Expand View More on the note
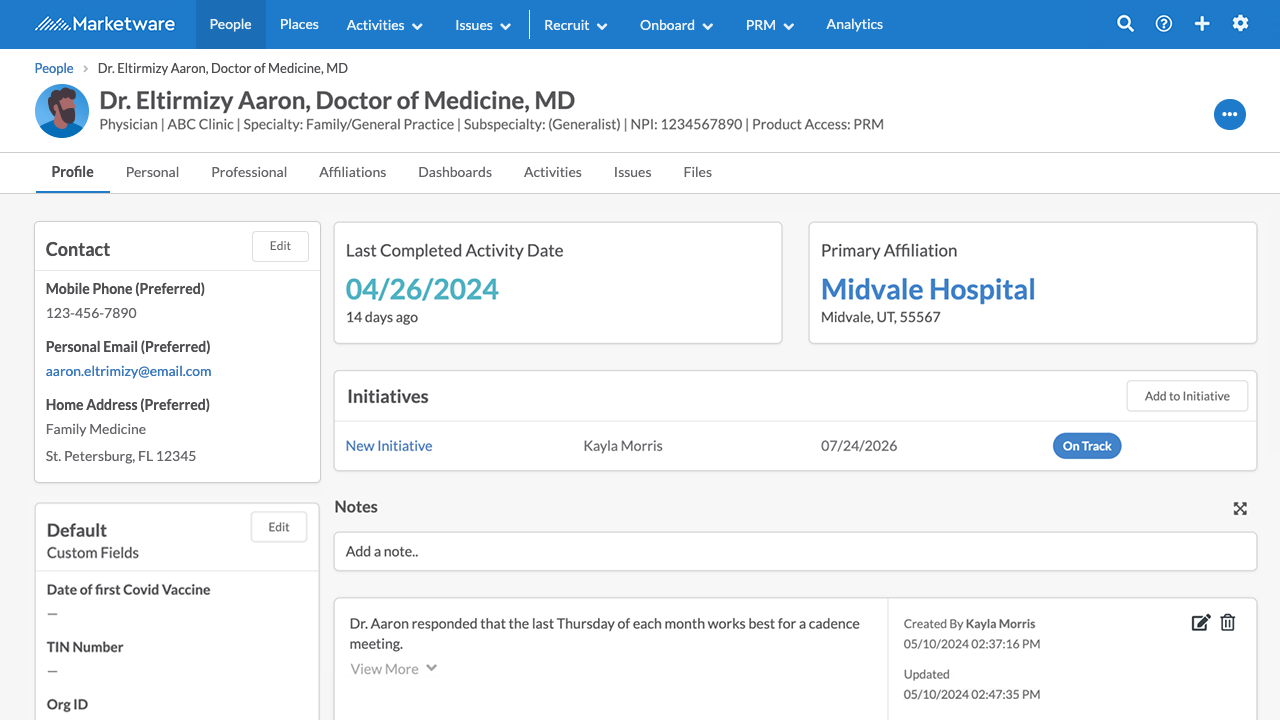The width and height of the screenshot is (1280, 720). (x=393, y=669)
